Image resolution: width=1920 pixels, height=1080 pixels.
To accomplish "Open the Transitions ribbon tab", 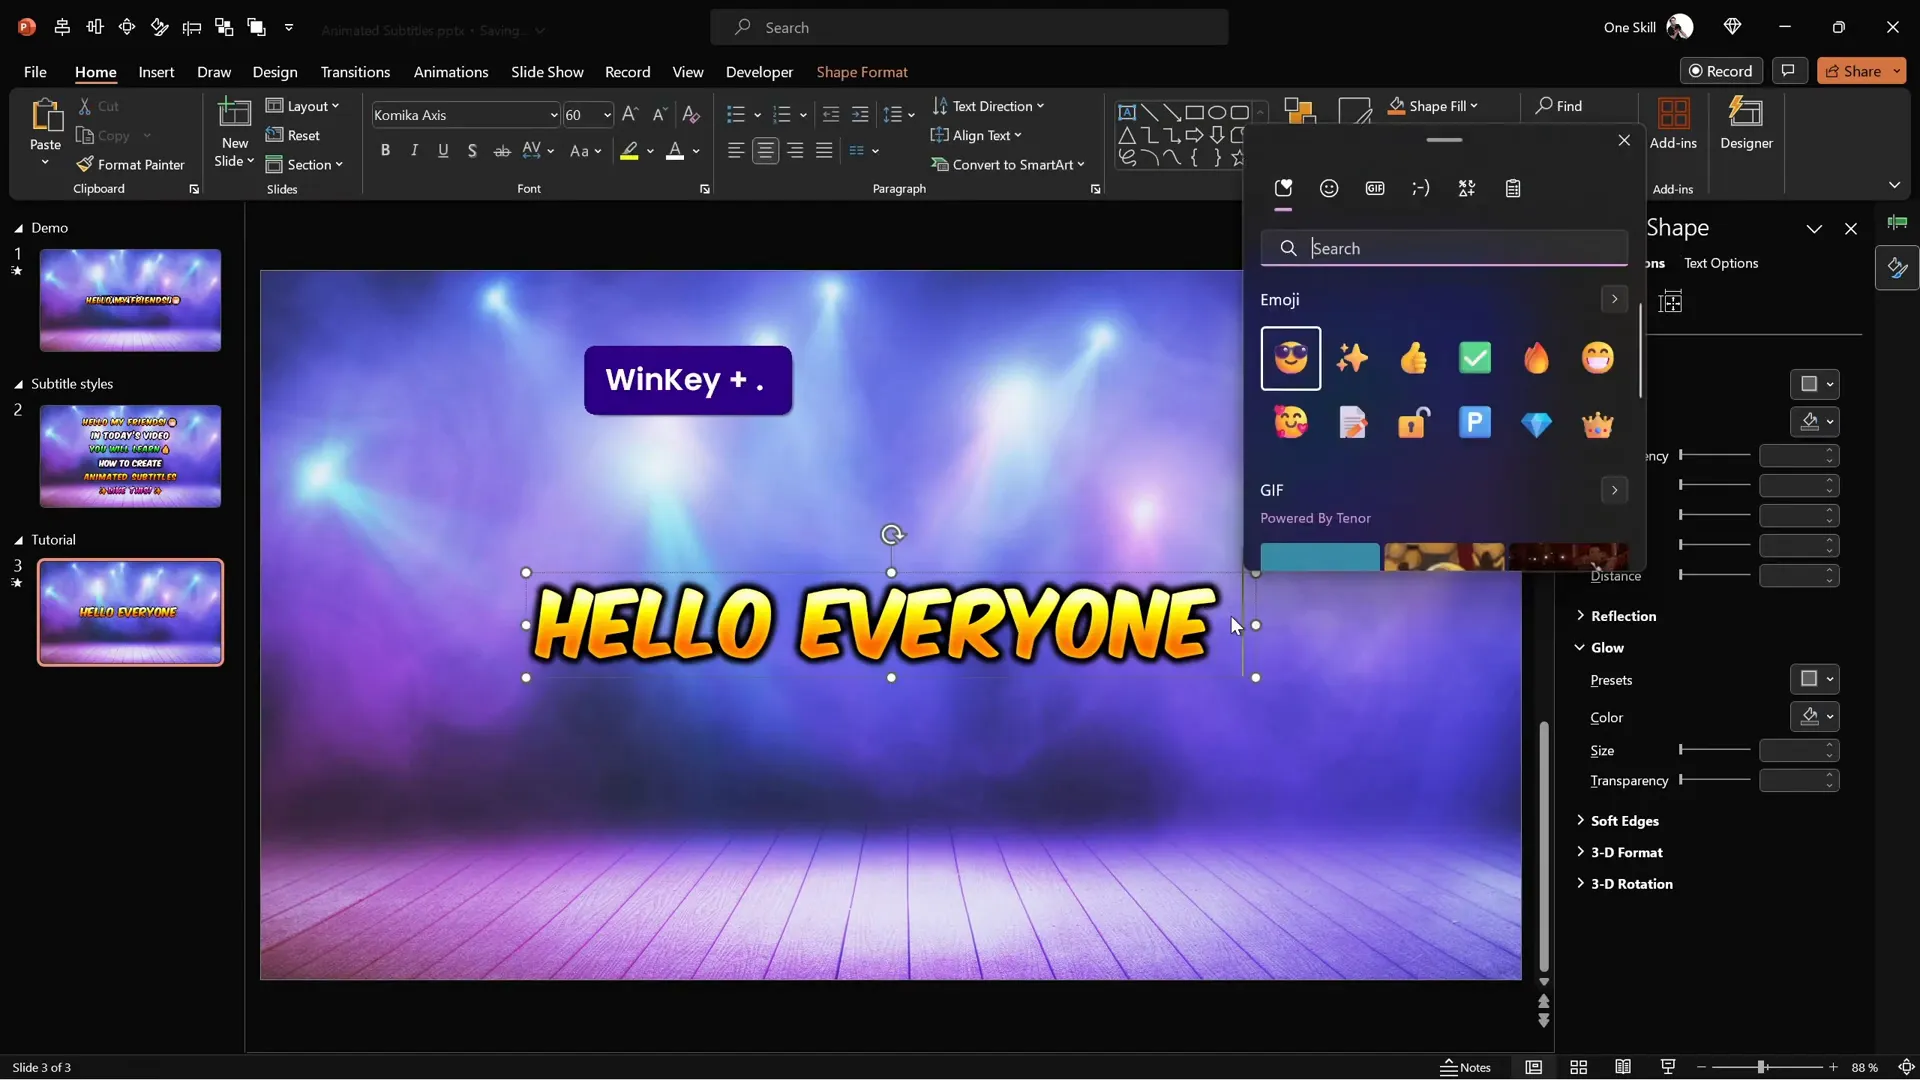I will click(x=355, y=72).
